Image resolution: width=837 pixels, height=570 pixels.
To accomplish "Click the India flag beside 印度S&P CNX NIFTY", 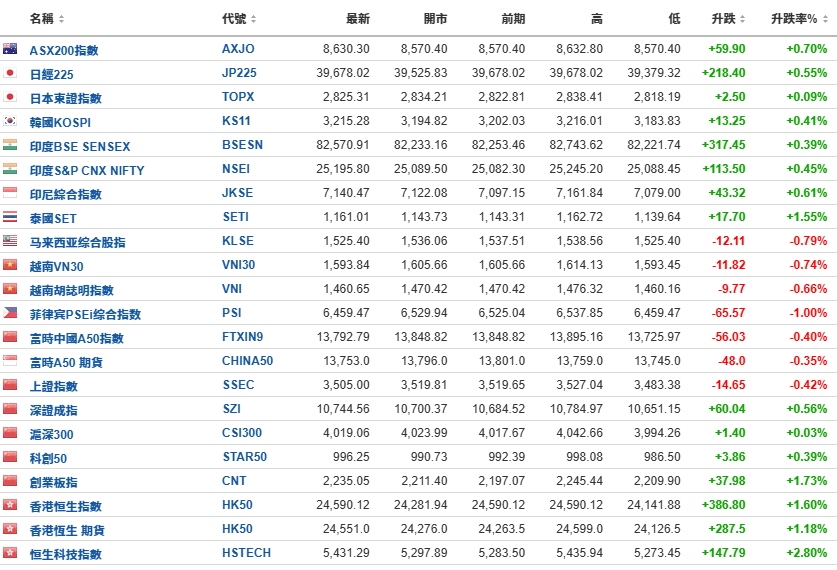I will (x=10, y=169).
